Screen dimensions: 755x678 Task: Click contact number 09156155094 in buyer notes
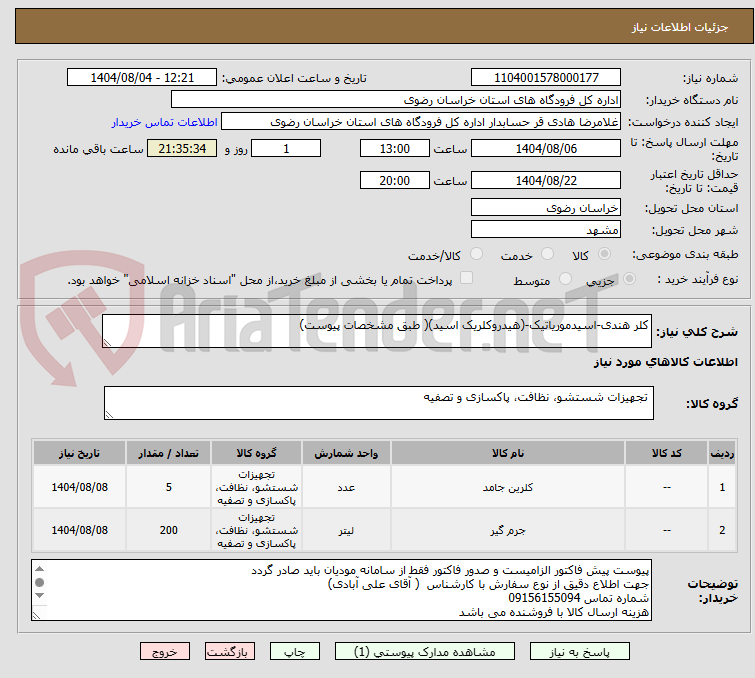(544, 598)
